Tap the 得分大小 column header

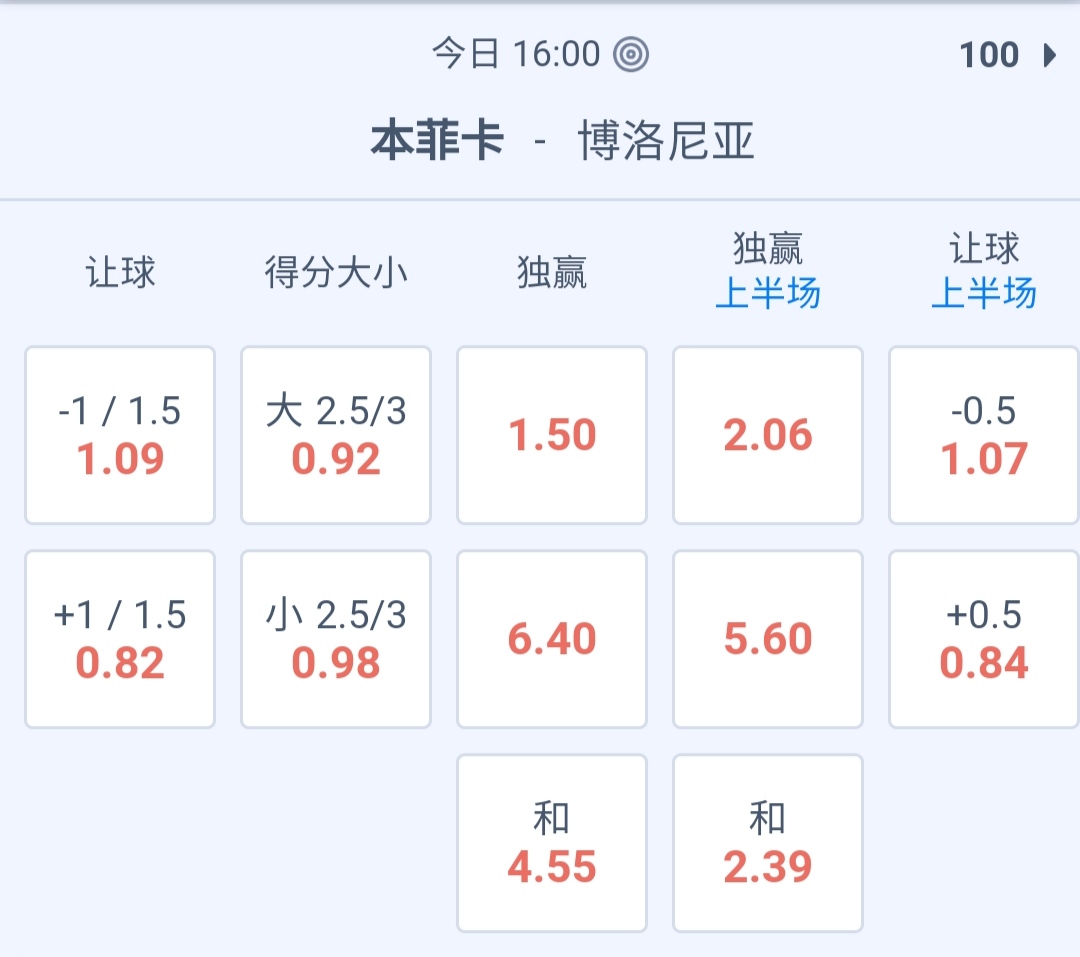(336, 272)
